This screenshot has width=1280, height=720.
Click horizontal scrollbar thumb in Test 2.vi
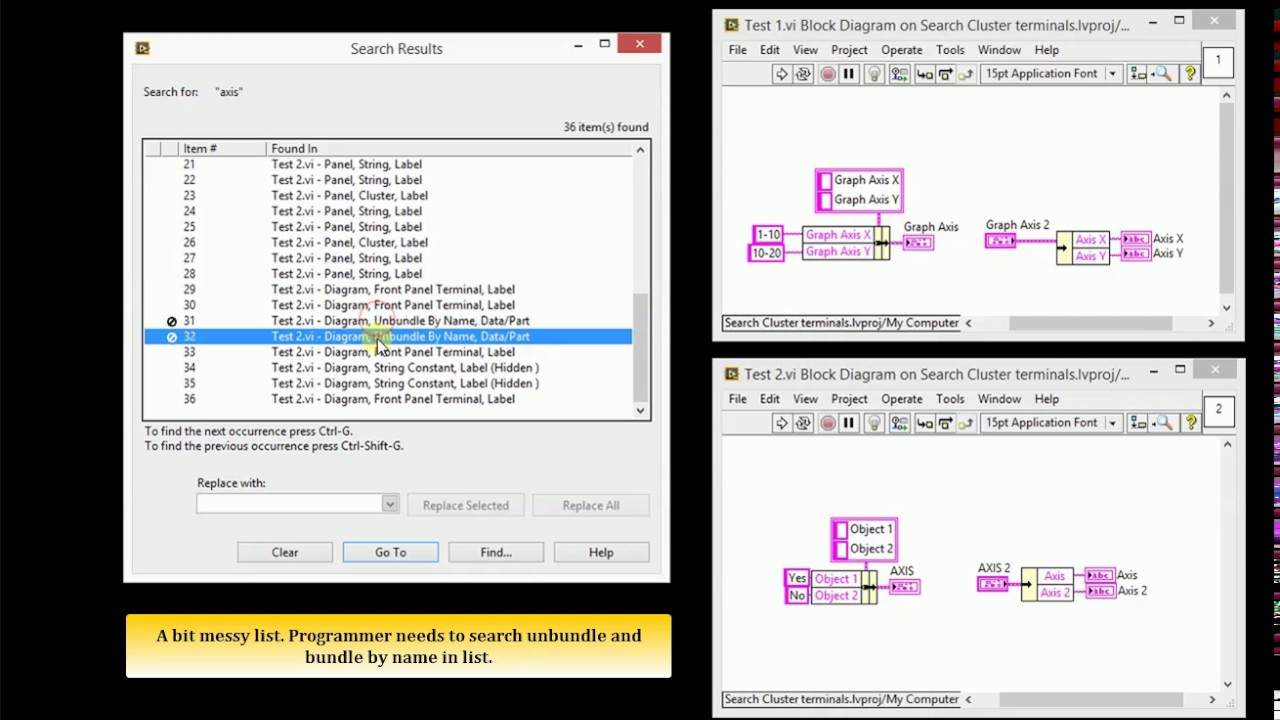point(1092,699)
